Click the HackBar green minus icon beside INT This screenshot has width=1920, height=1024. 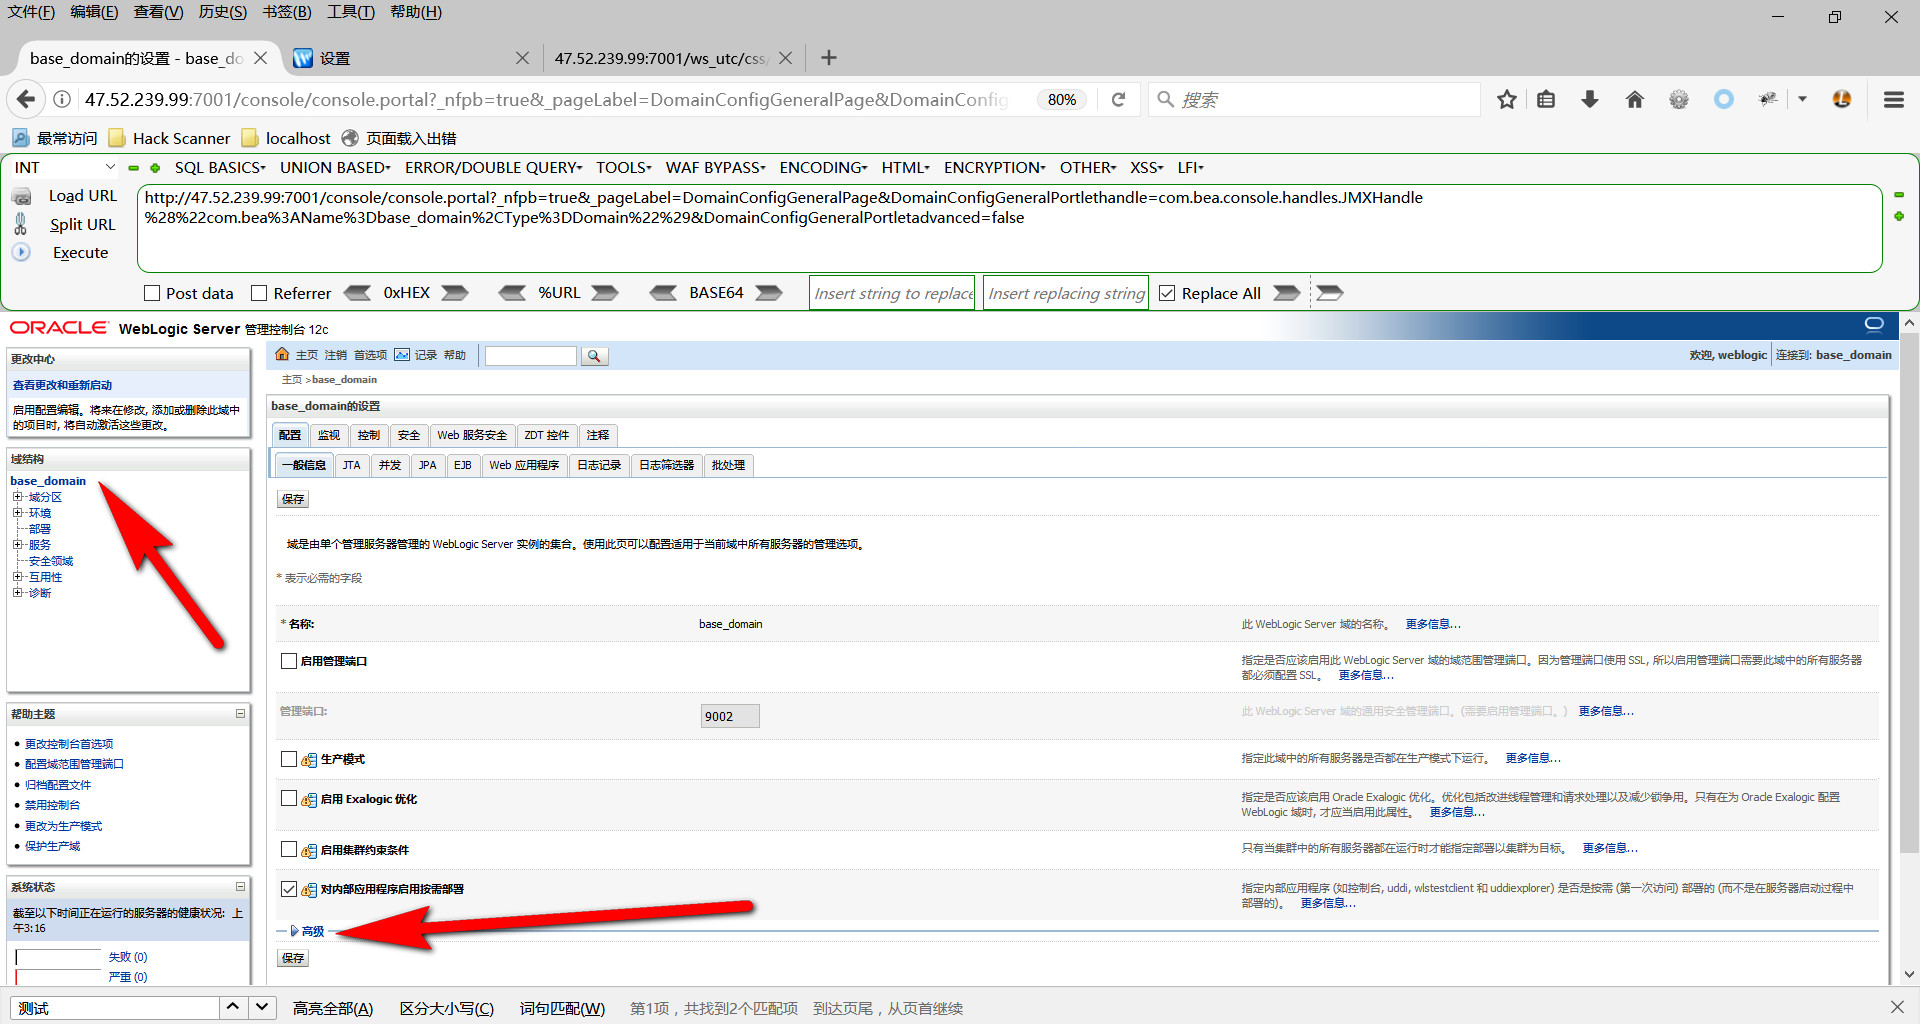(x=133, y=168)
